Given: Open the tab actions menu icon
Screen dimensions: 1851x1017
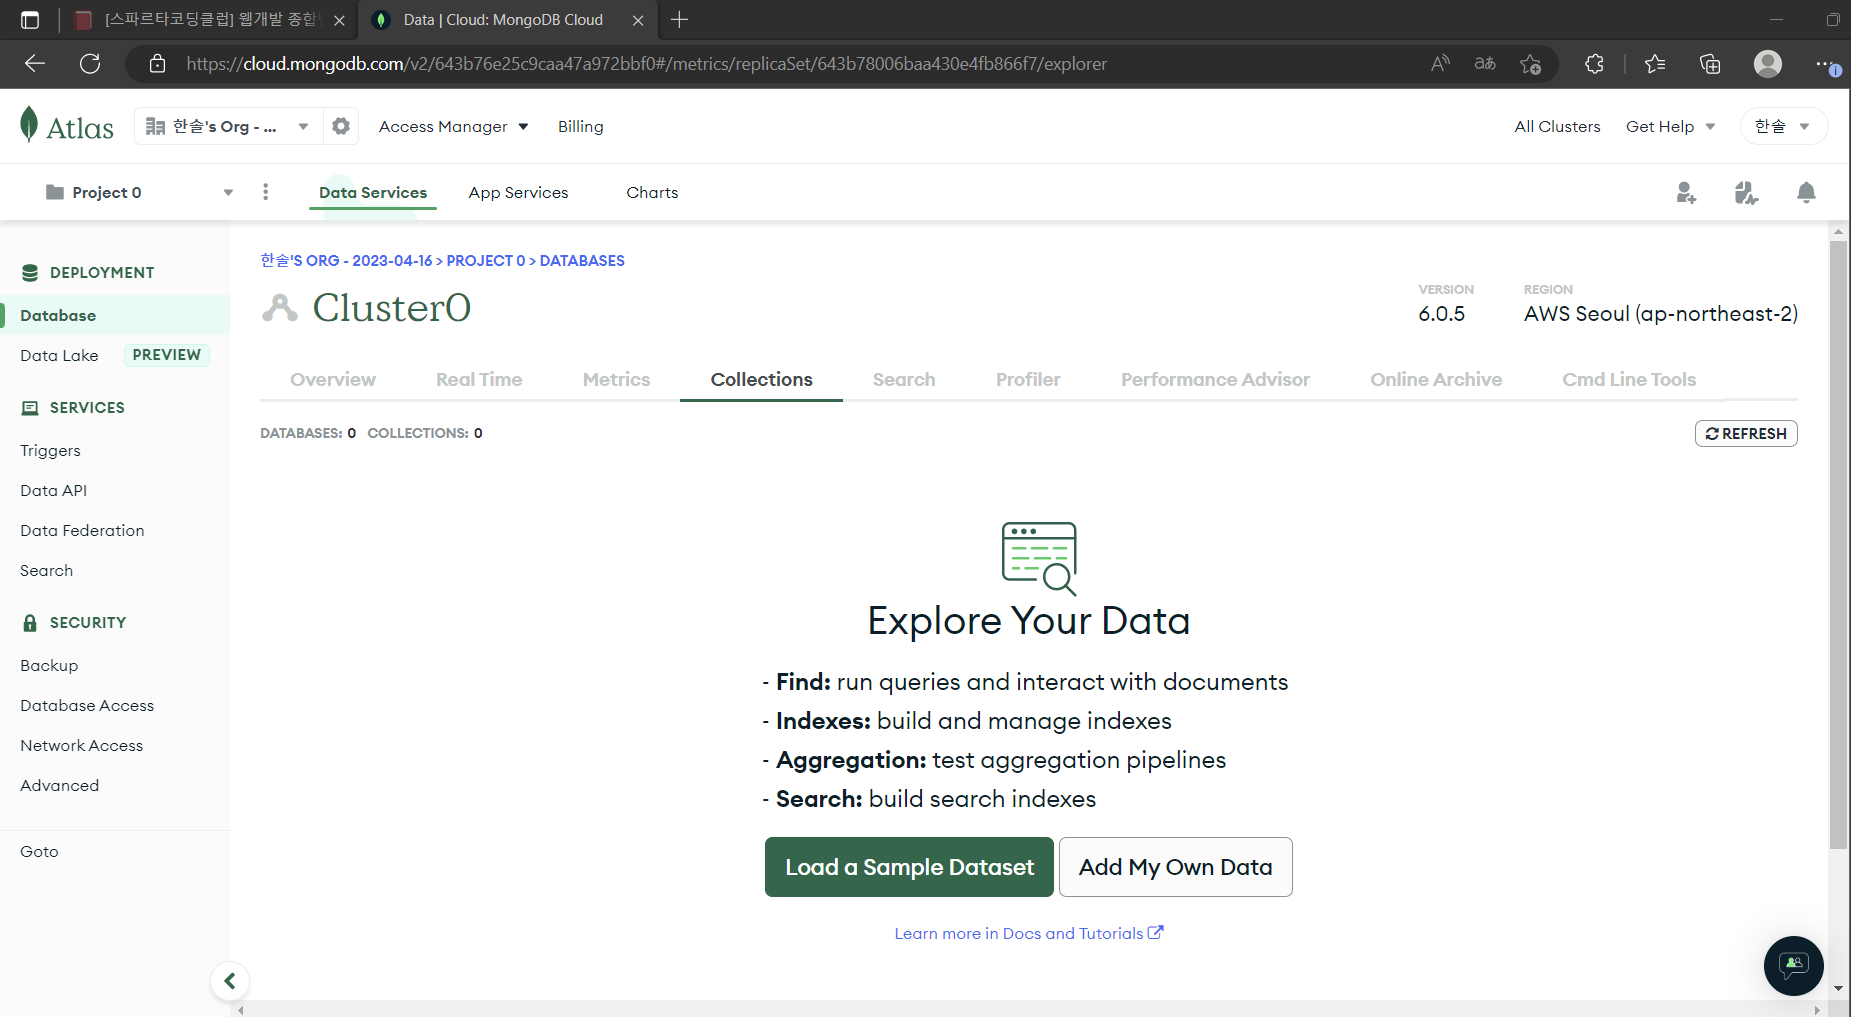Looking at the screenshot, I should [30, 20].
